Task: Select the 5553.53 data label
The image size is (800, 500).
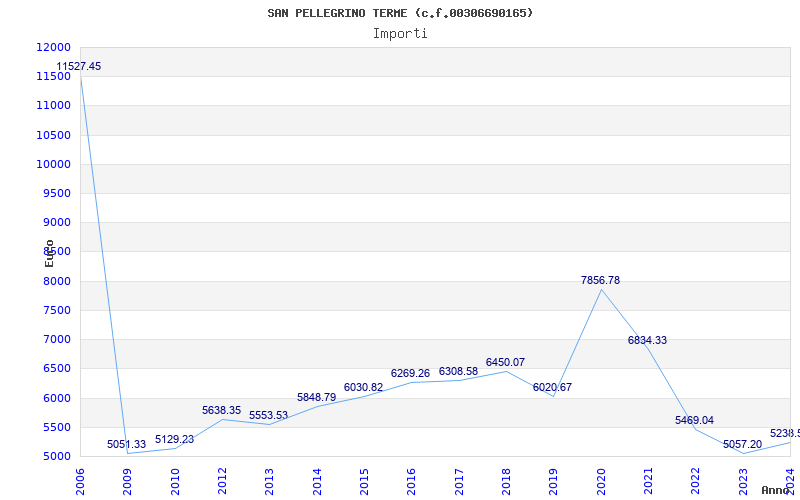Action: (x=269, y=415)
